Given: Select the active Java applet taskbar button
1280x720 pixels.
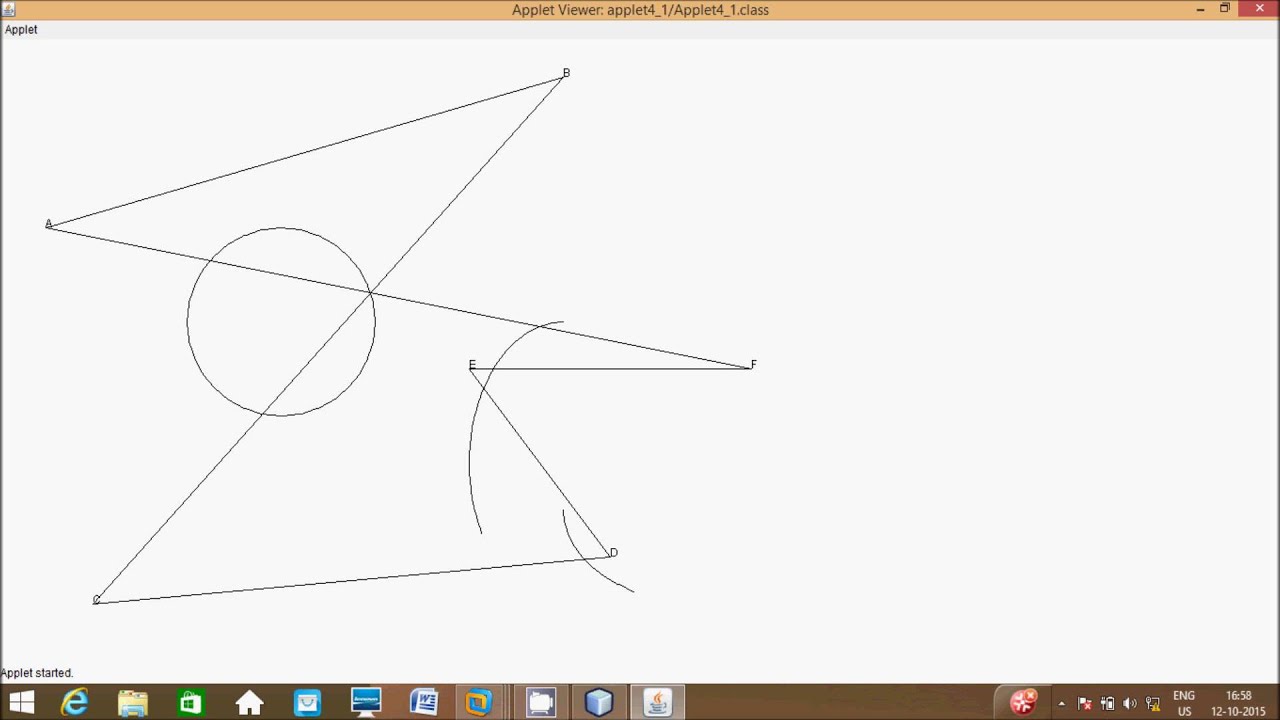Looking at the screenshot, I should [657, 703].
